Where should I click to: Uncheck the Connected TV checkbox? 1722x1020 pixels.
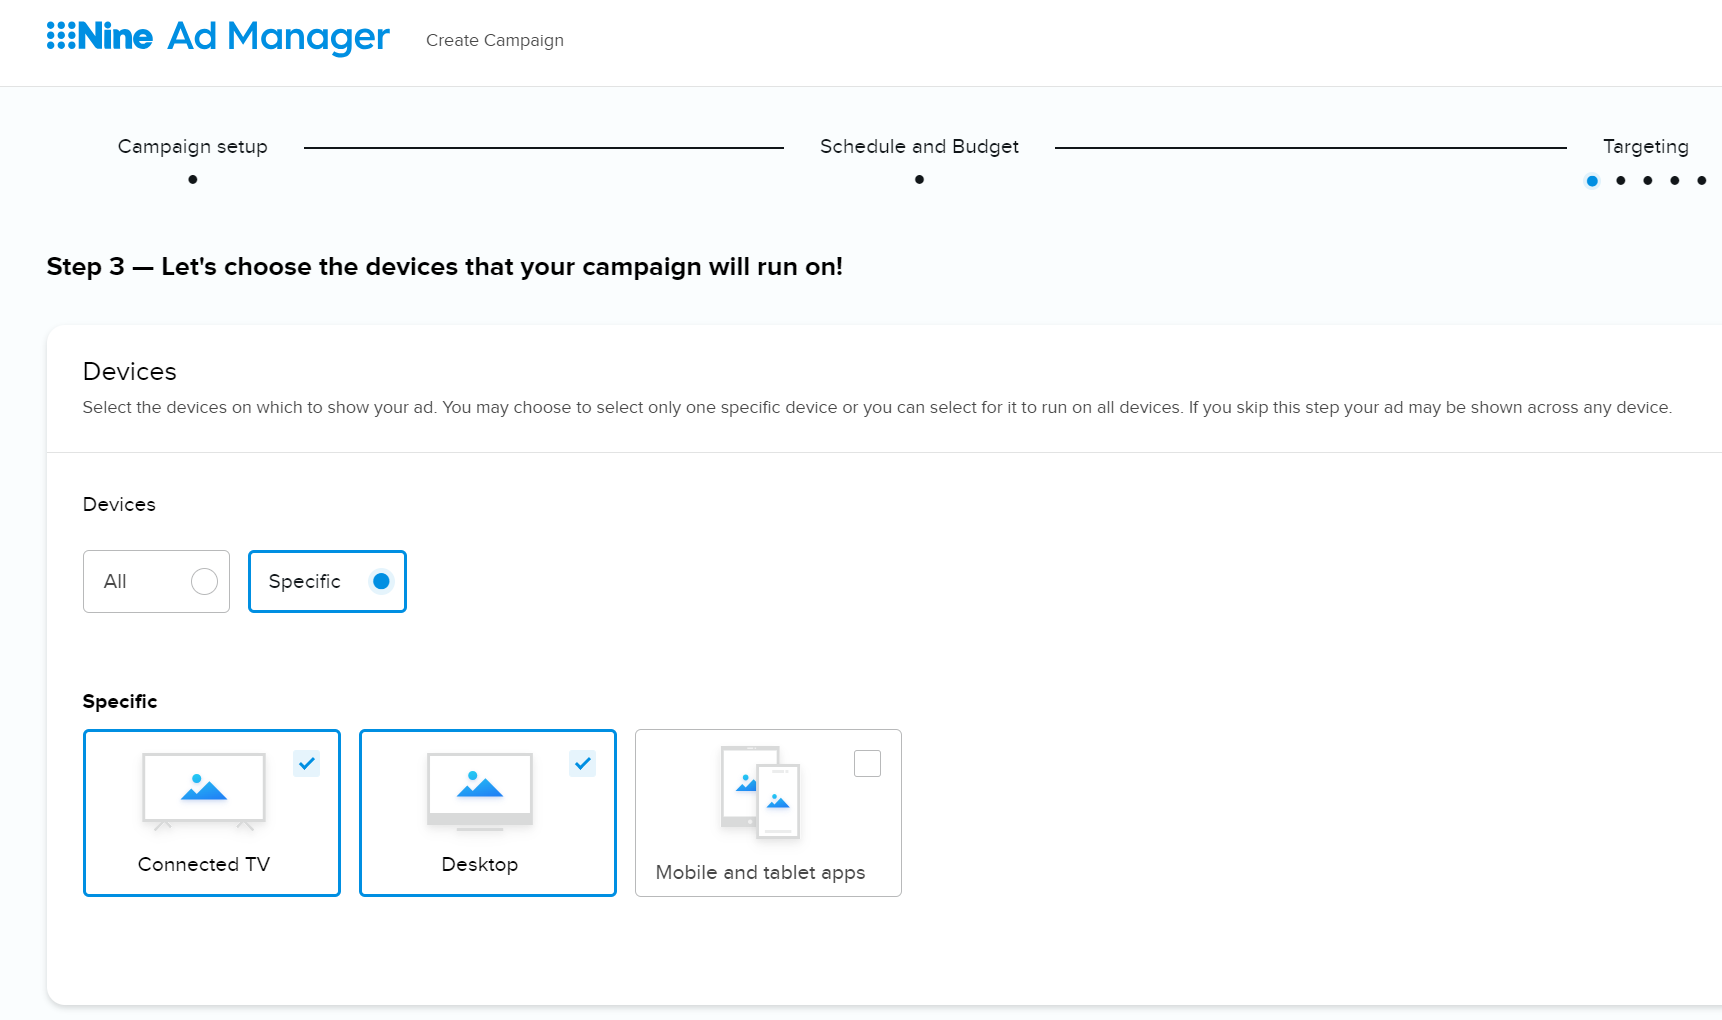pyautogui.click(x=307, y=763)
